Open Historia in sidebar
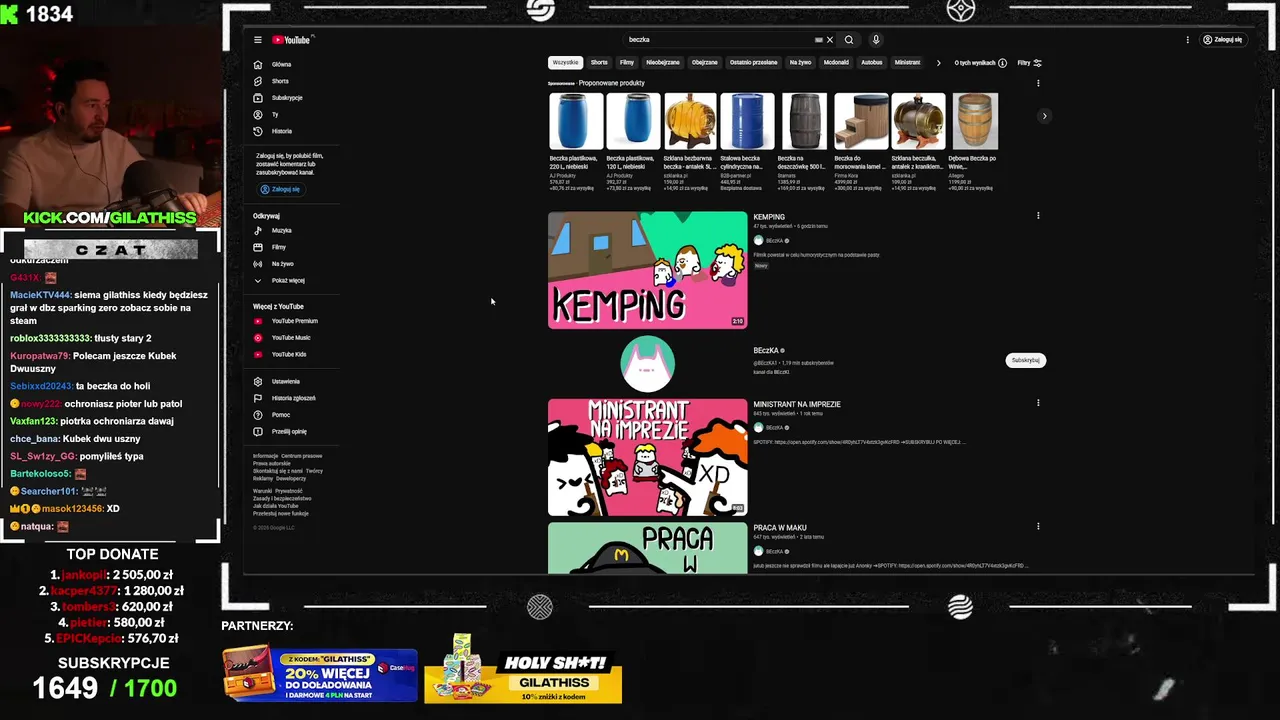1280x720 pixels. pyautogui.click(x=280, y=131)
